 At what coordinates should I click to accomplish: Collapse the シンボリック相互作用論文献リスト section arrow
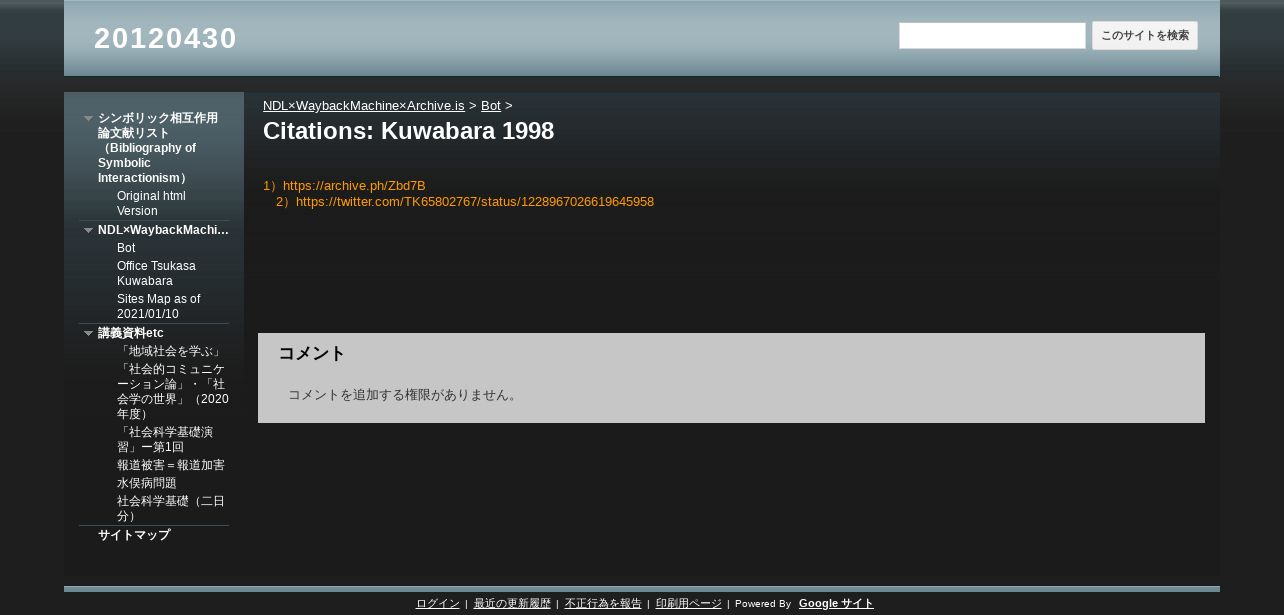click(88, 118)
